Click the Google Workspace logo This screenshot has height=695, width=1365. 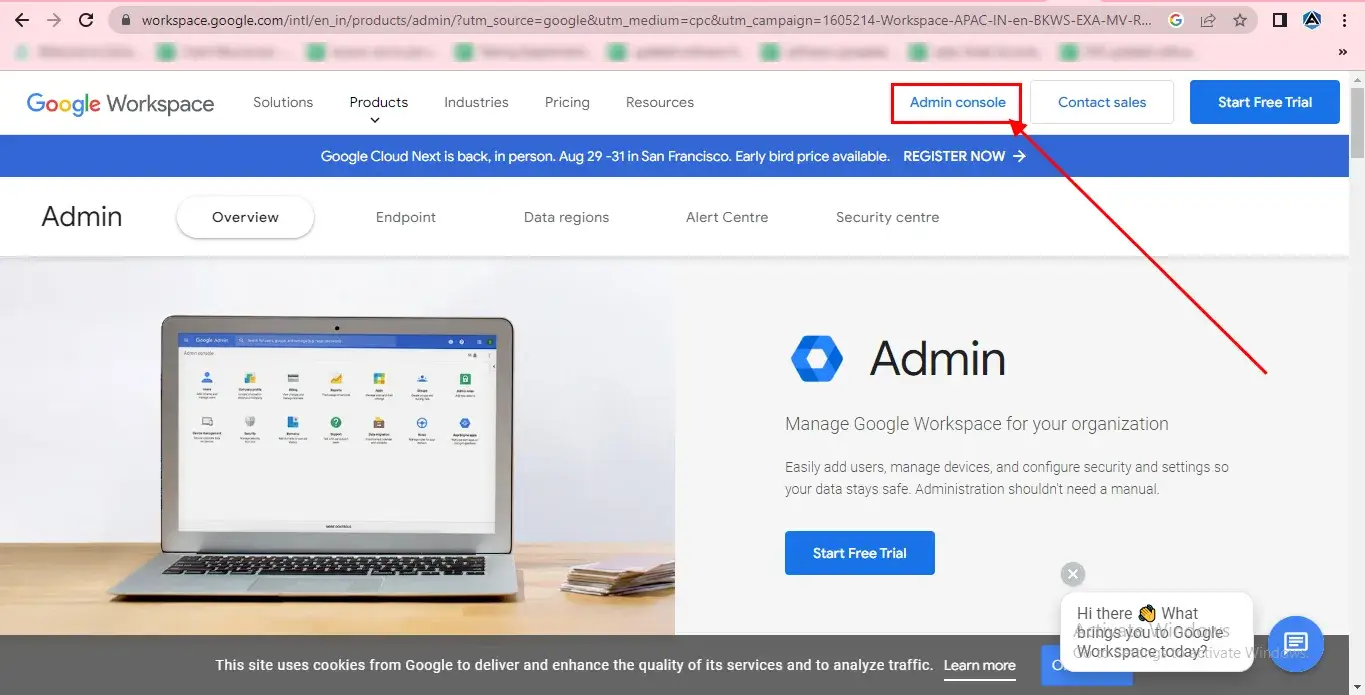120,103
